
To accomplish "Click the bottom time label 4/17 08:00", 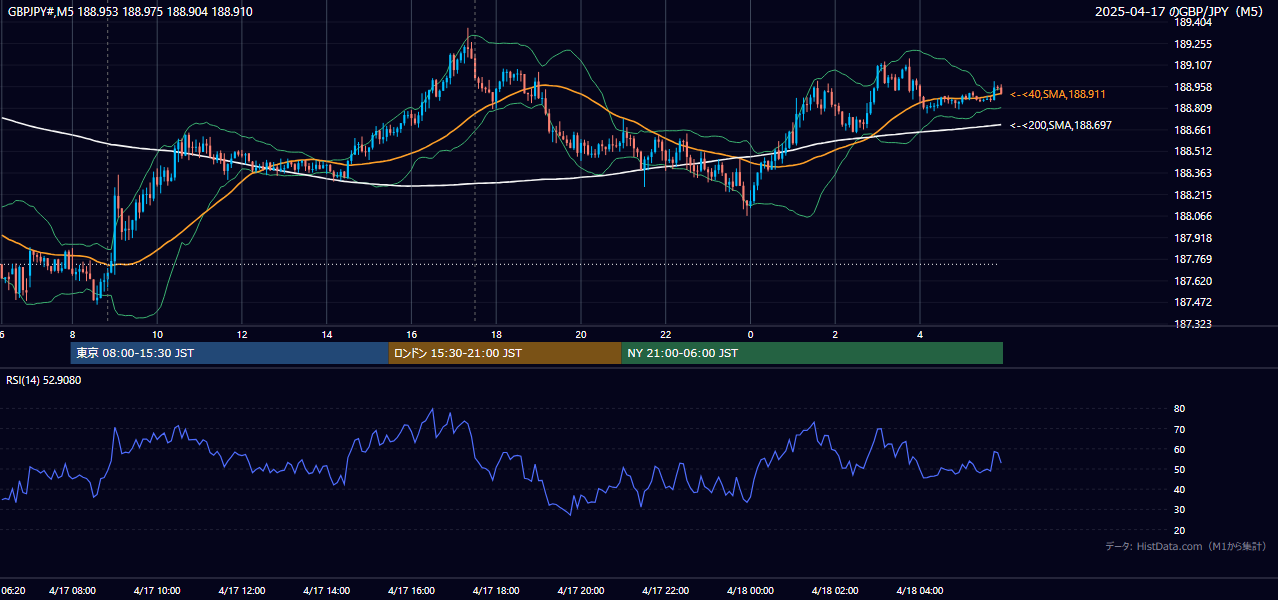I will click(72, 591).
